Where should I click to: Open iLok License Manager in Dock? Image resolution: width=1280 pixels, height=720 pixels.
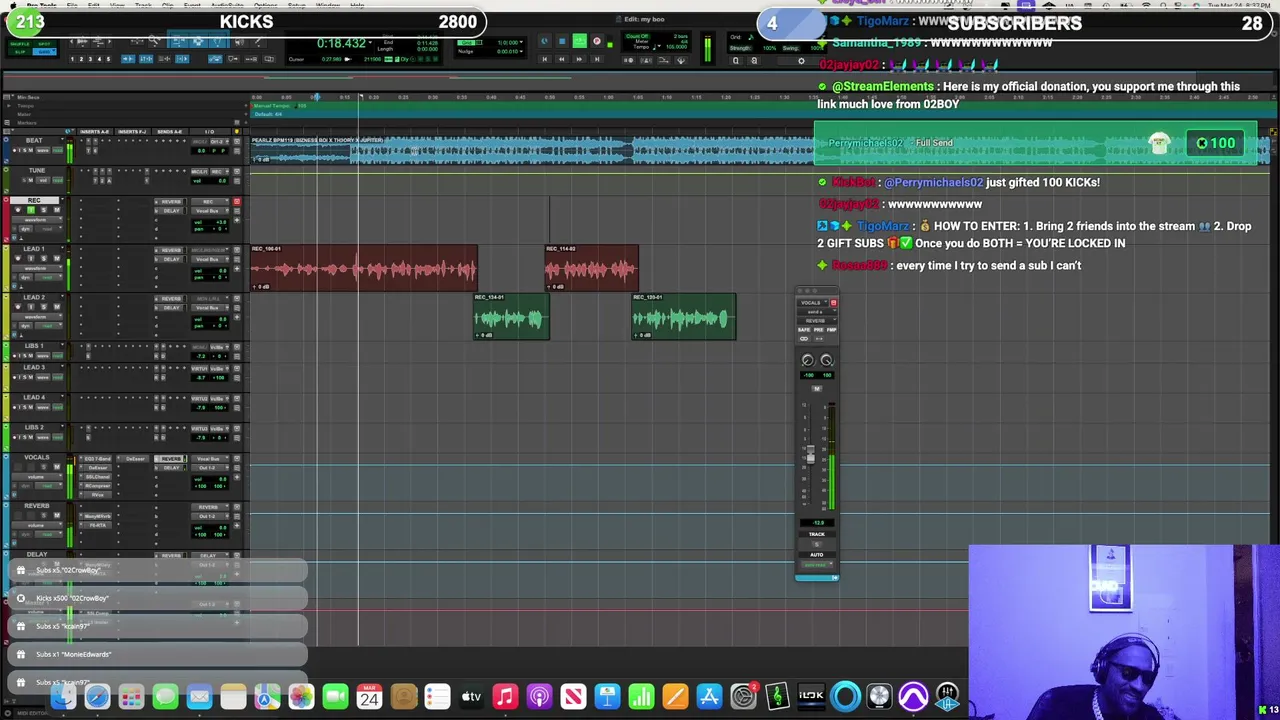coord(811,696)
